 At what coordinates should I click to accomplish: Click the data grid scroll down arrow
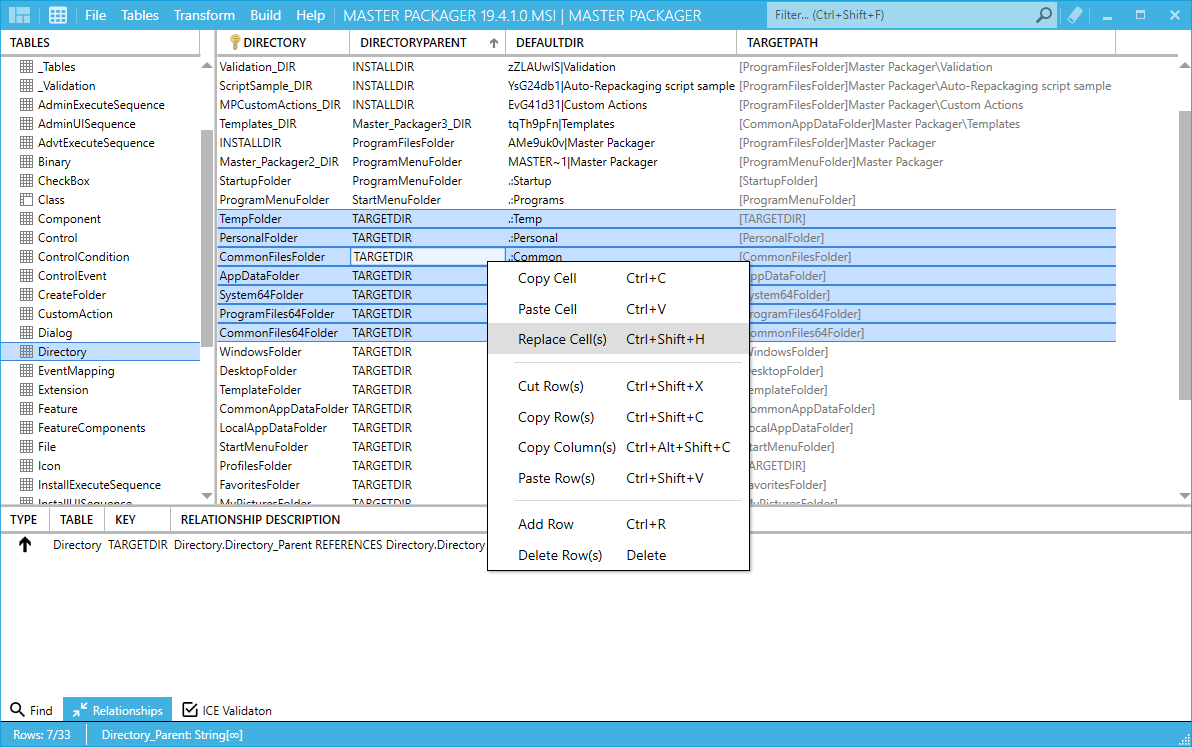(1184, 495)
